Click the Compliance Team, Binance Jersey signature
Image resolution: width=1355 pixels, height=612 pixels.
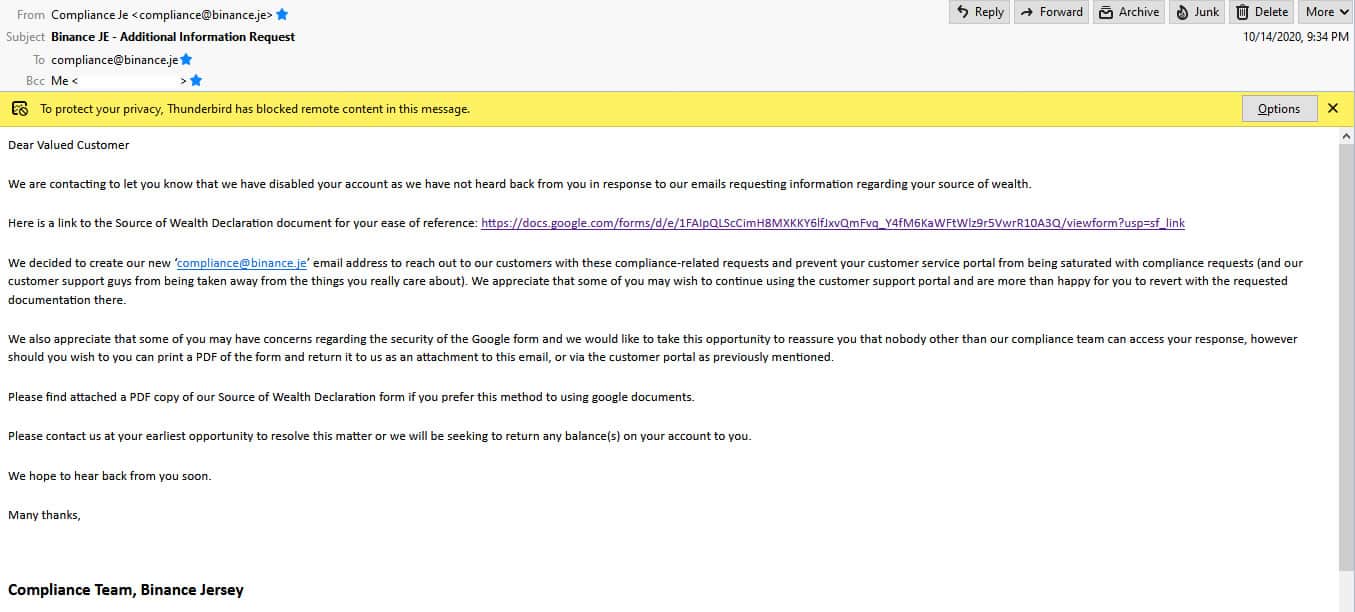click(126, 590)
